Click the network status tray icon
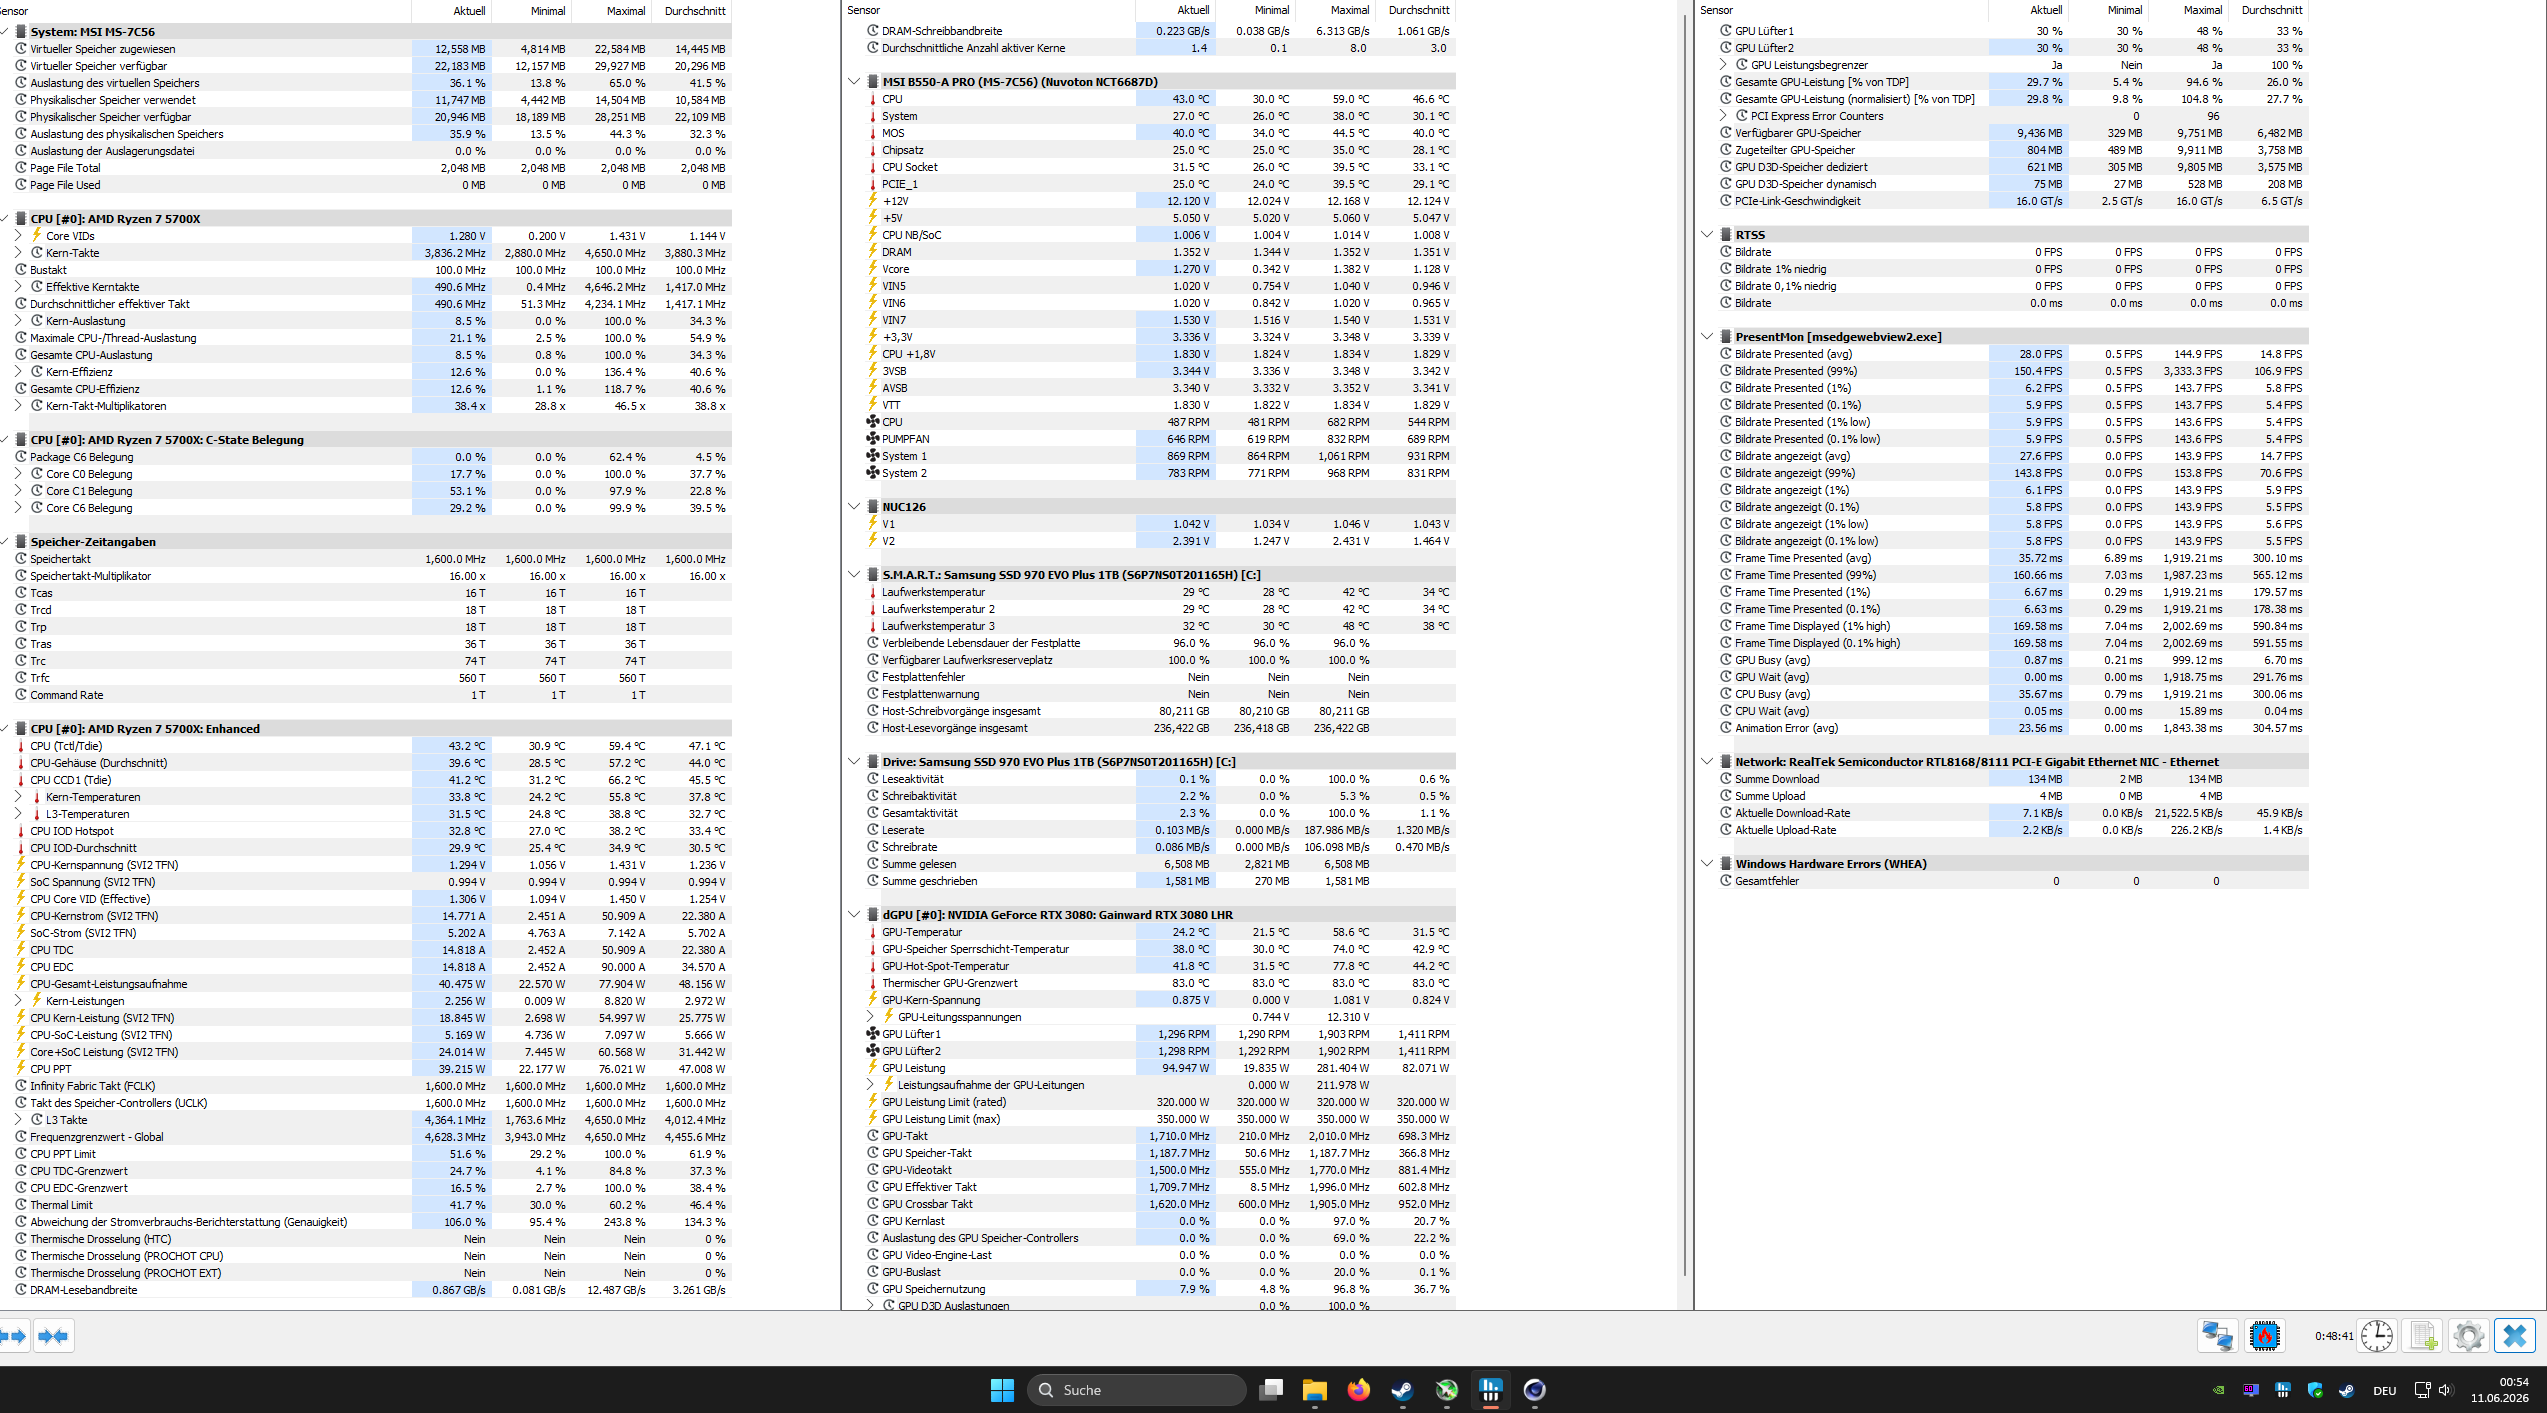This screenshot has height=1413, width=2547. click(2422, 1390)
